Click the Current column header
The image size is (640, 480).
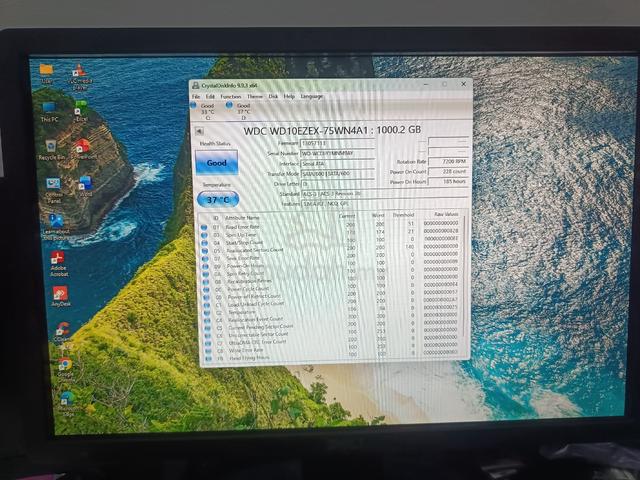coord(347,216)
